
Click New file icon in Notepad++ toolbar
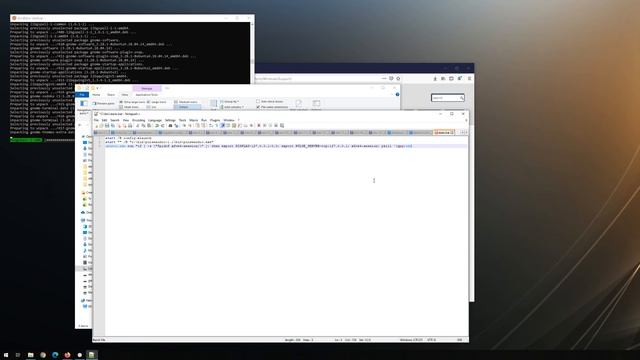97,126
